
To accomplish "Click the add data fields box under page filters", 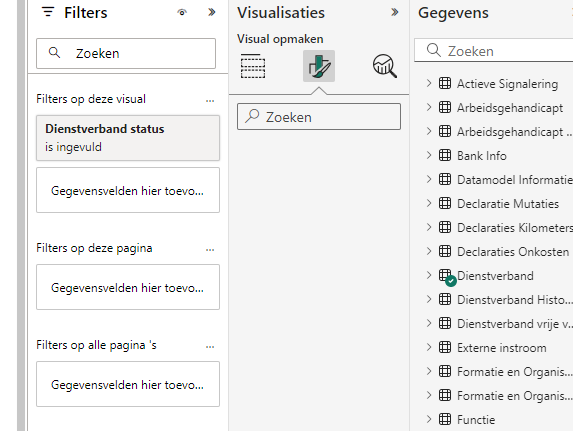I will [128, 287].
